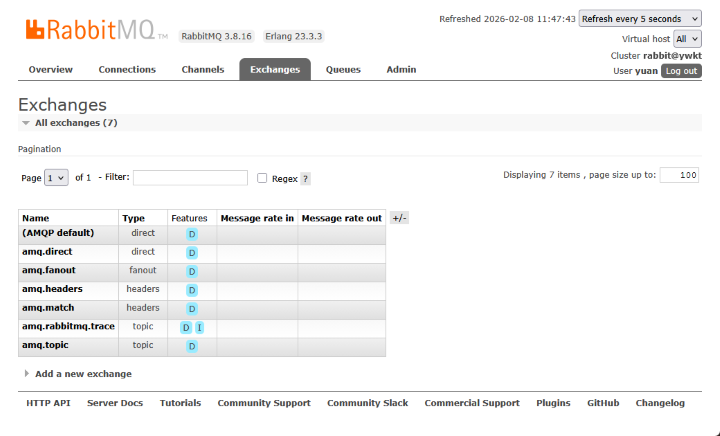This screenshot has width=720, height=436.
Task: Click the Message rate out header
Action: (x=342, y=218)
